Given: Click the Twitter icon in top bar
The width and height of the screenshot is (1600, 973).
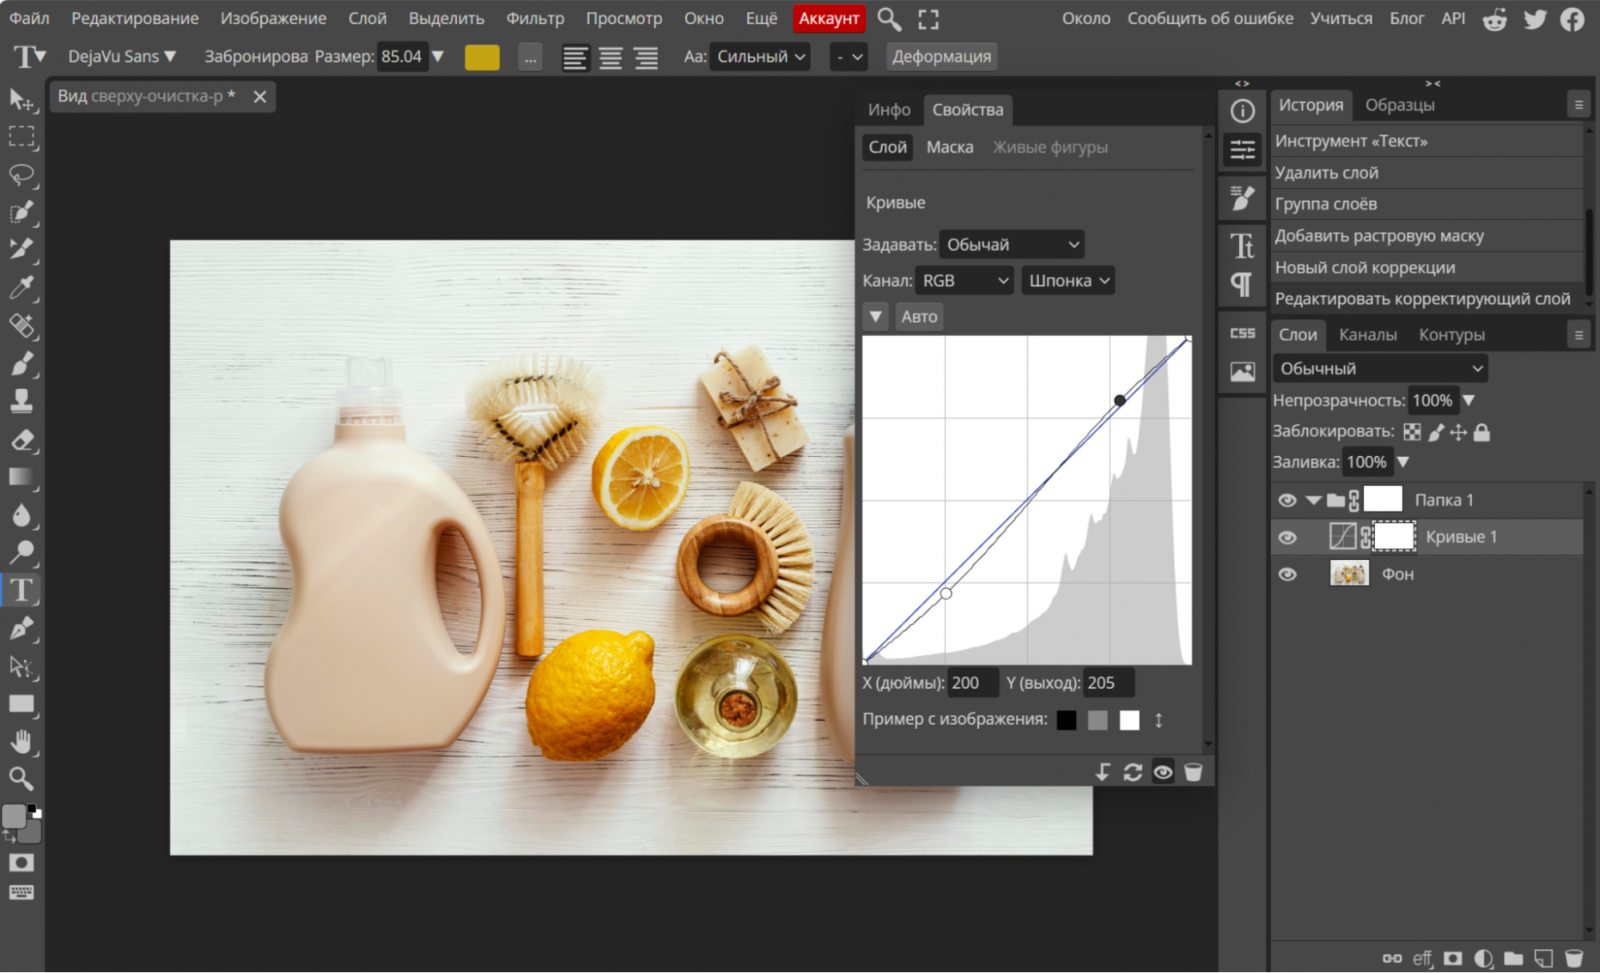Looking at the screenshot, I should (1535, 19).
